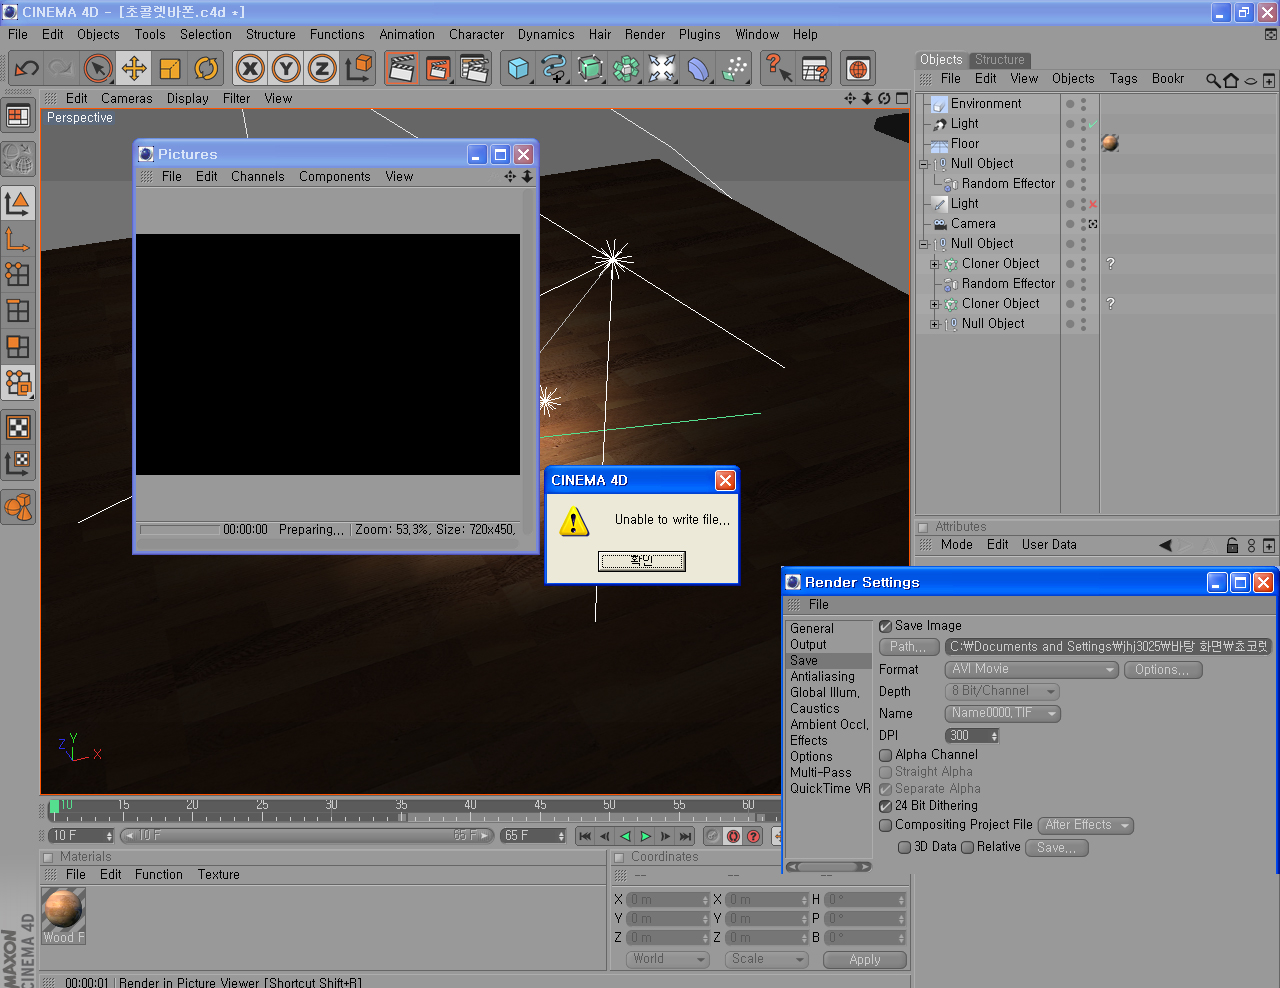Click the DPI 300 input field
Screen dimensions: 1280x988
(x=972, y=736)
